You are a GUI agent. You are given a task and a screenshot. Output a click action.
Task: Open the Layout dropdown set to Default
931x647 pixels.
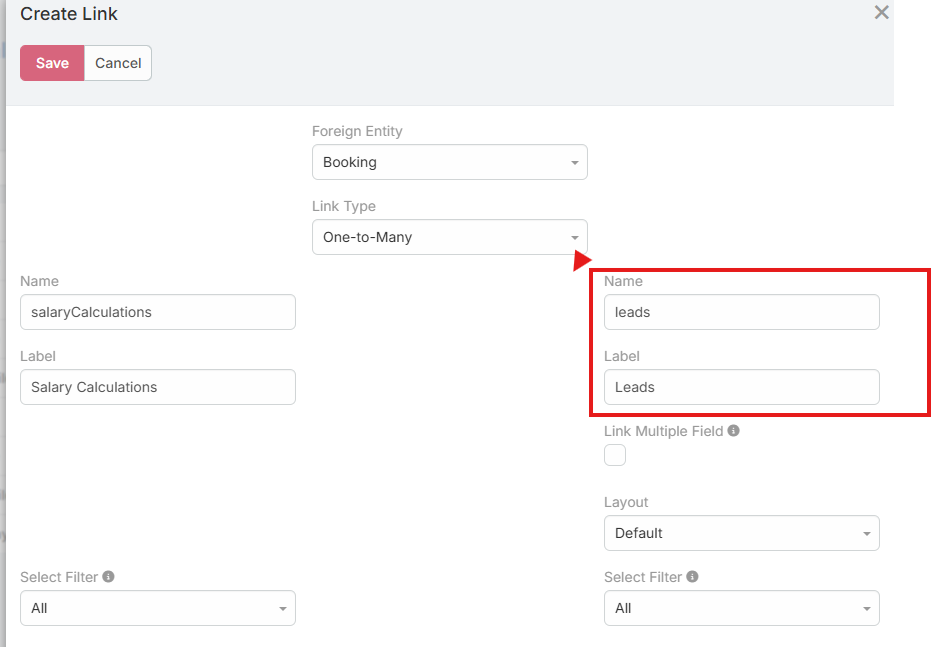[x=741, y=533]
